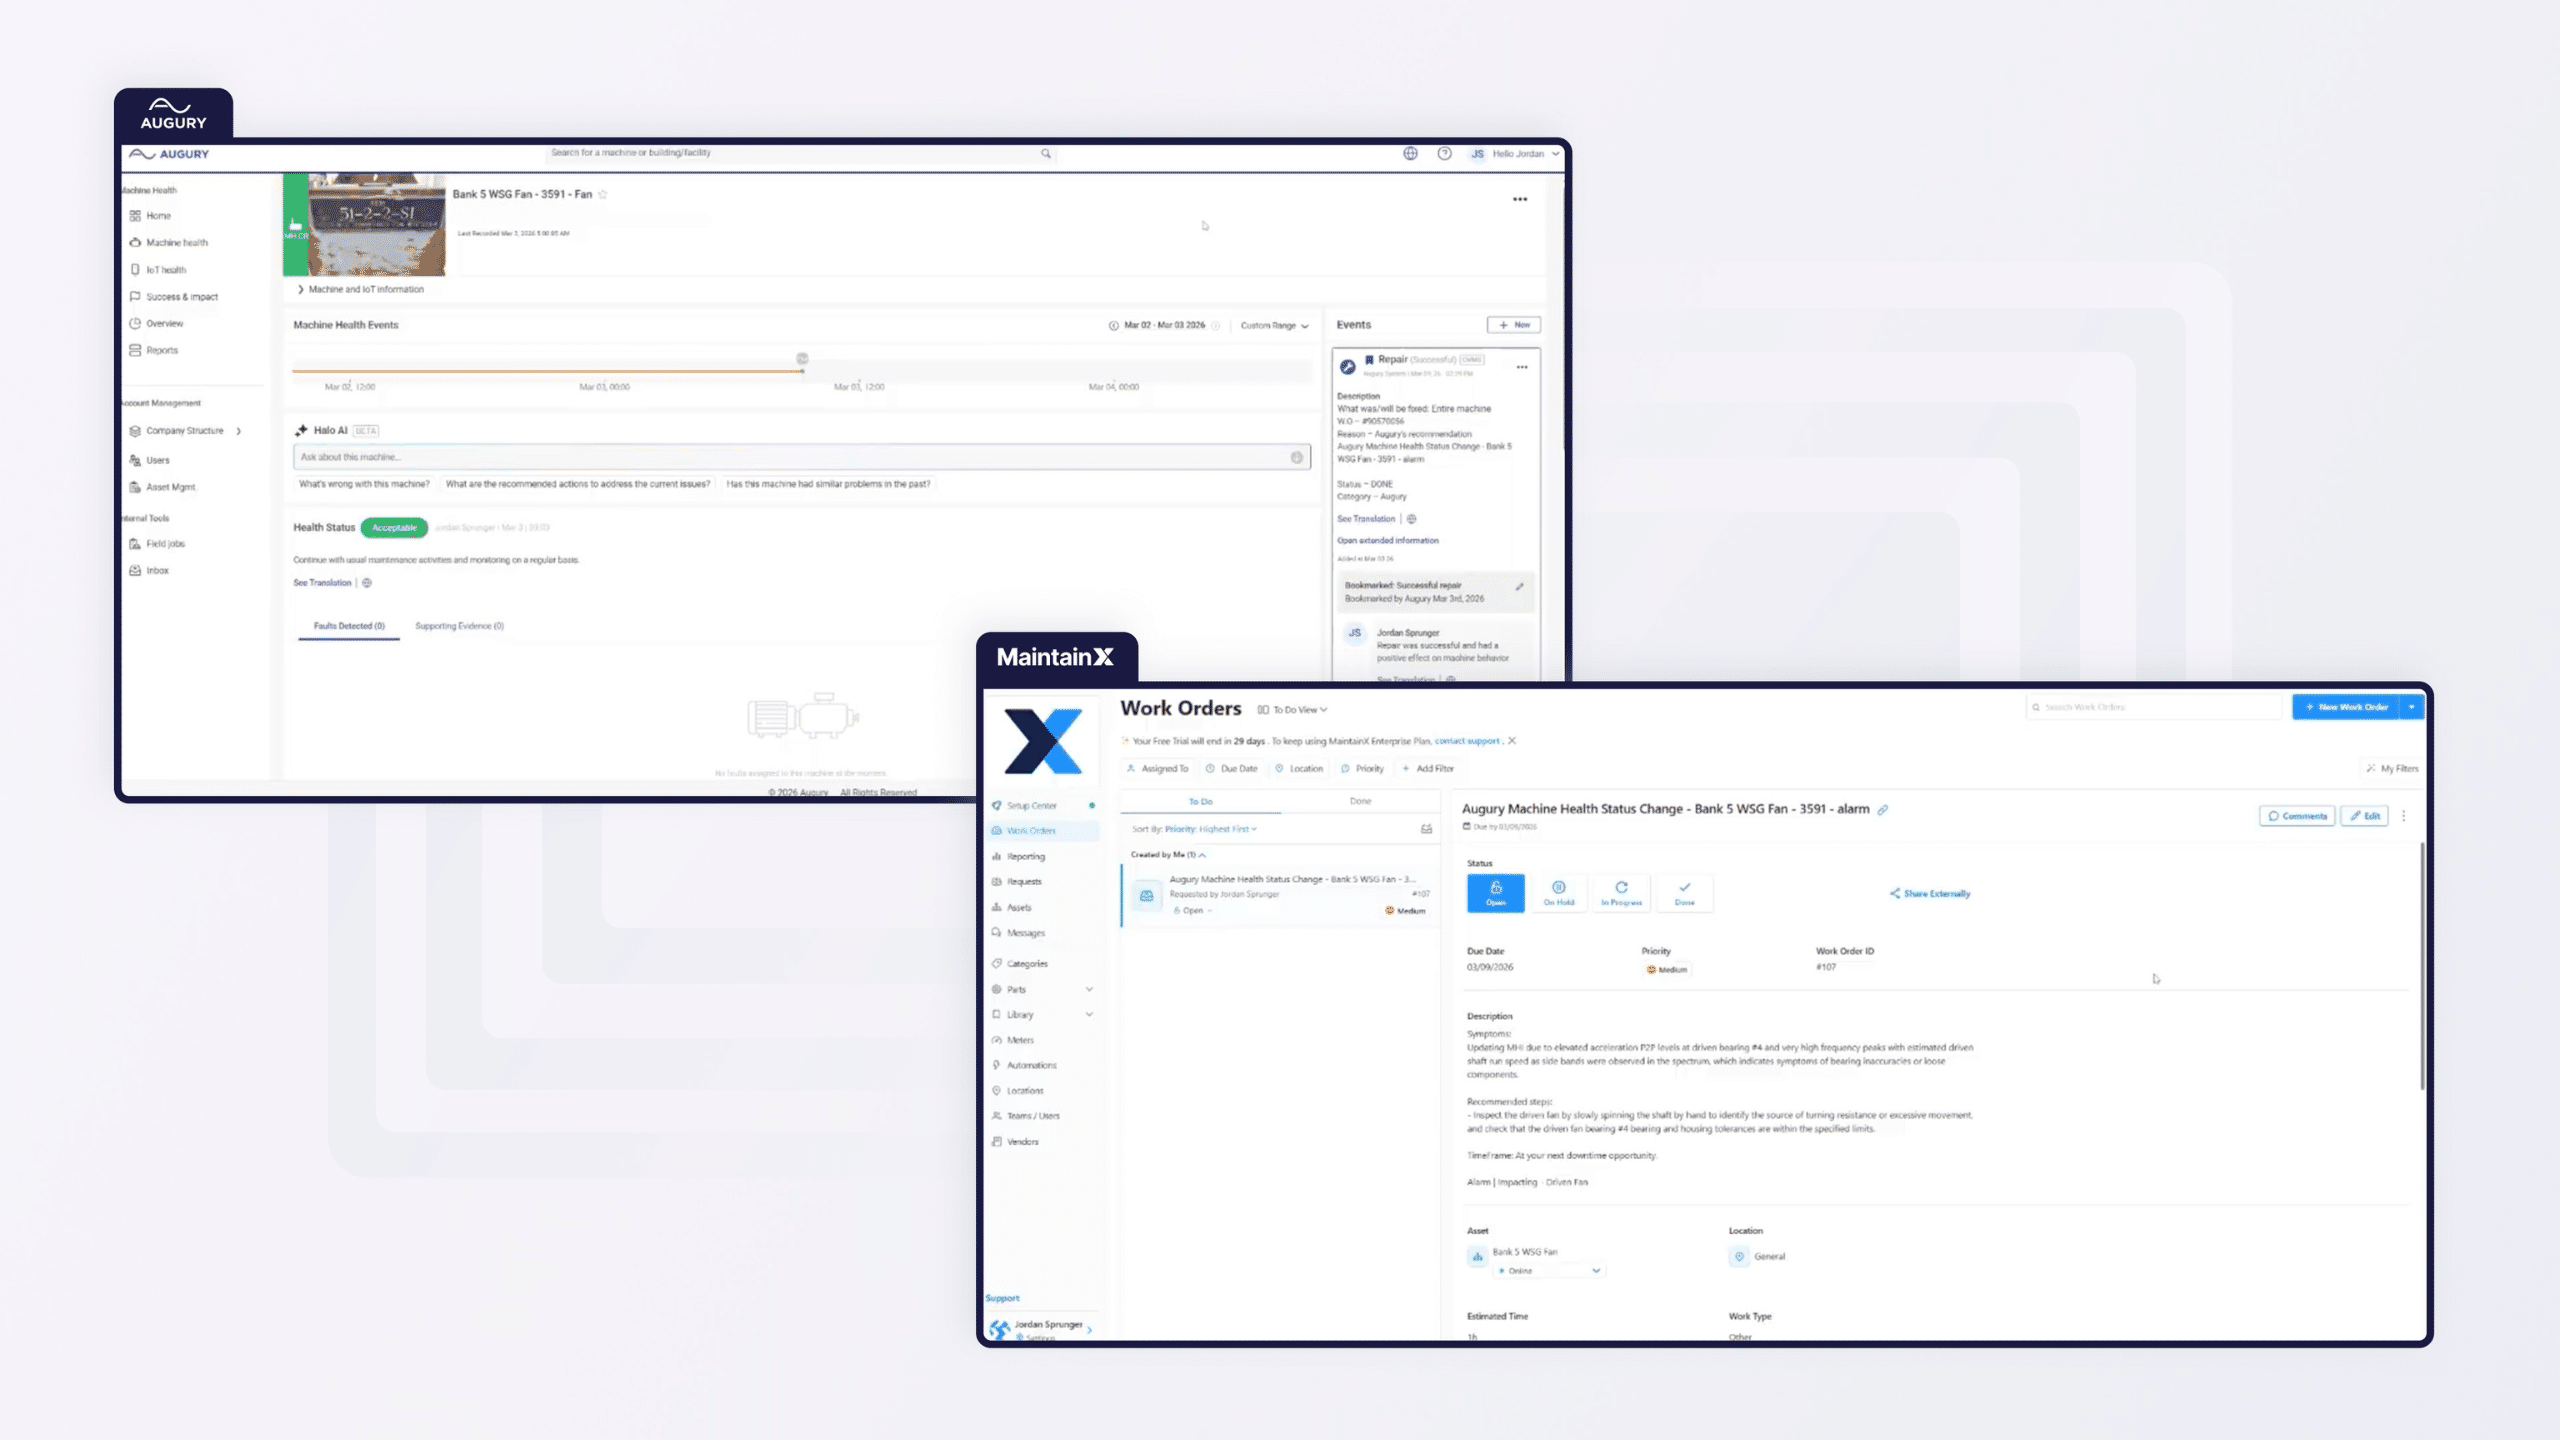The width and height of the screenshot is (2560, 1440).
Task: Click the magnifier icon in Augury search
Action: coord(1046,154)
